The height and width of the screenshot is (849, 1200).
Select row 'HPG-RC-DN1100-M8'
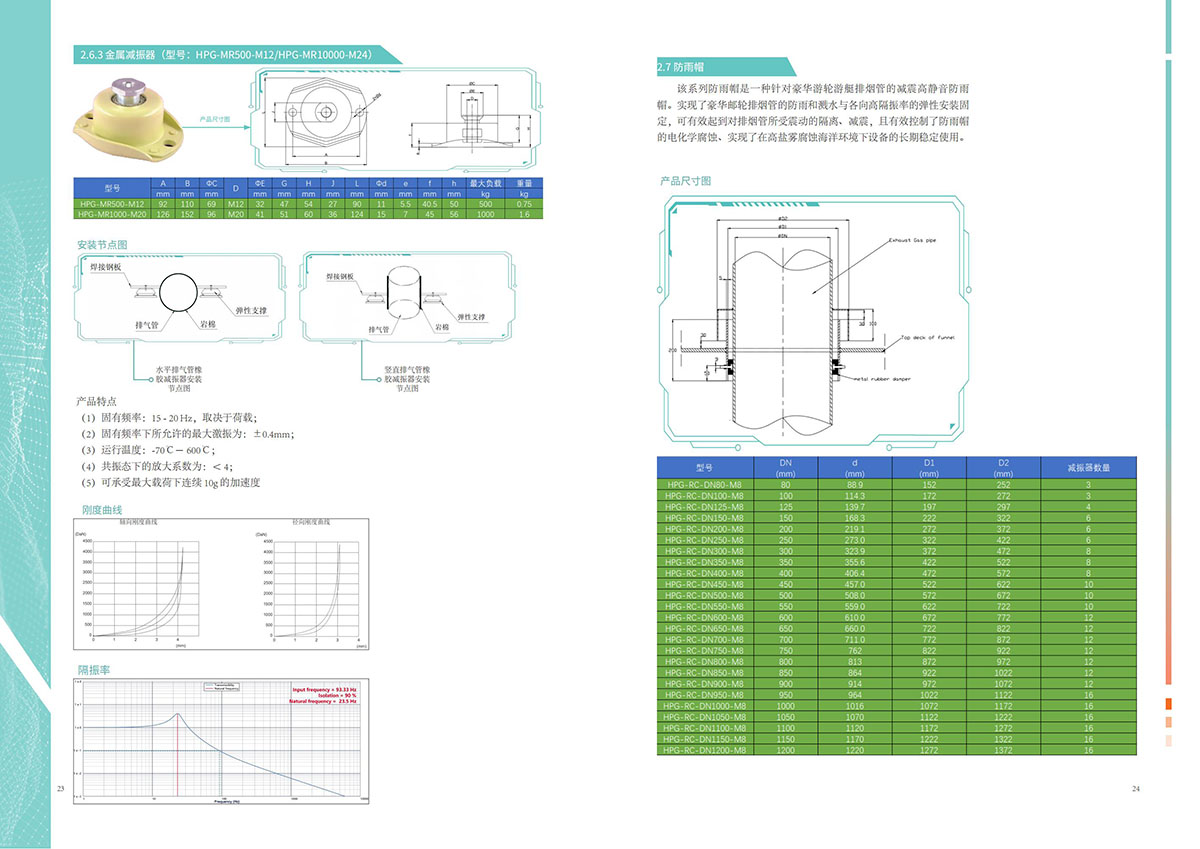[897, 728]
